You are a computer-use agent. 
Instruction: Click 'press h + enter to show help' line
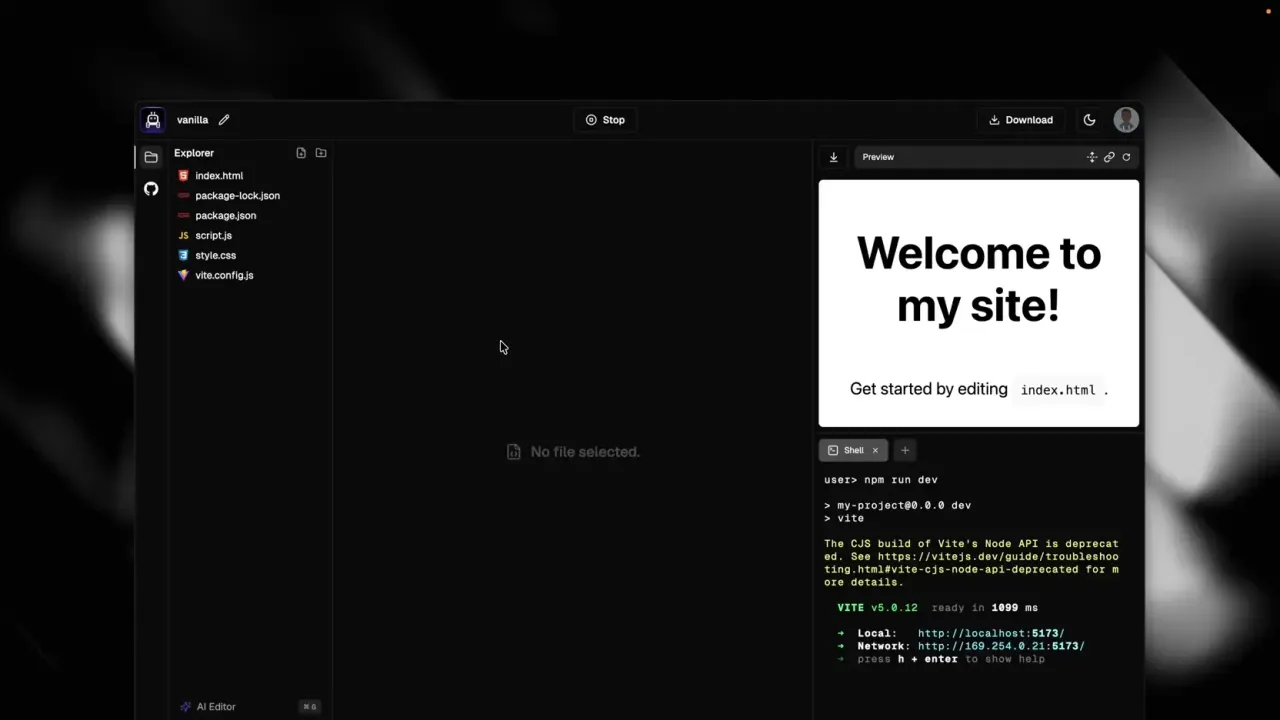pyautogui.click(x=950, y=660)
